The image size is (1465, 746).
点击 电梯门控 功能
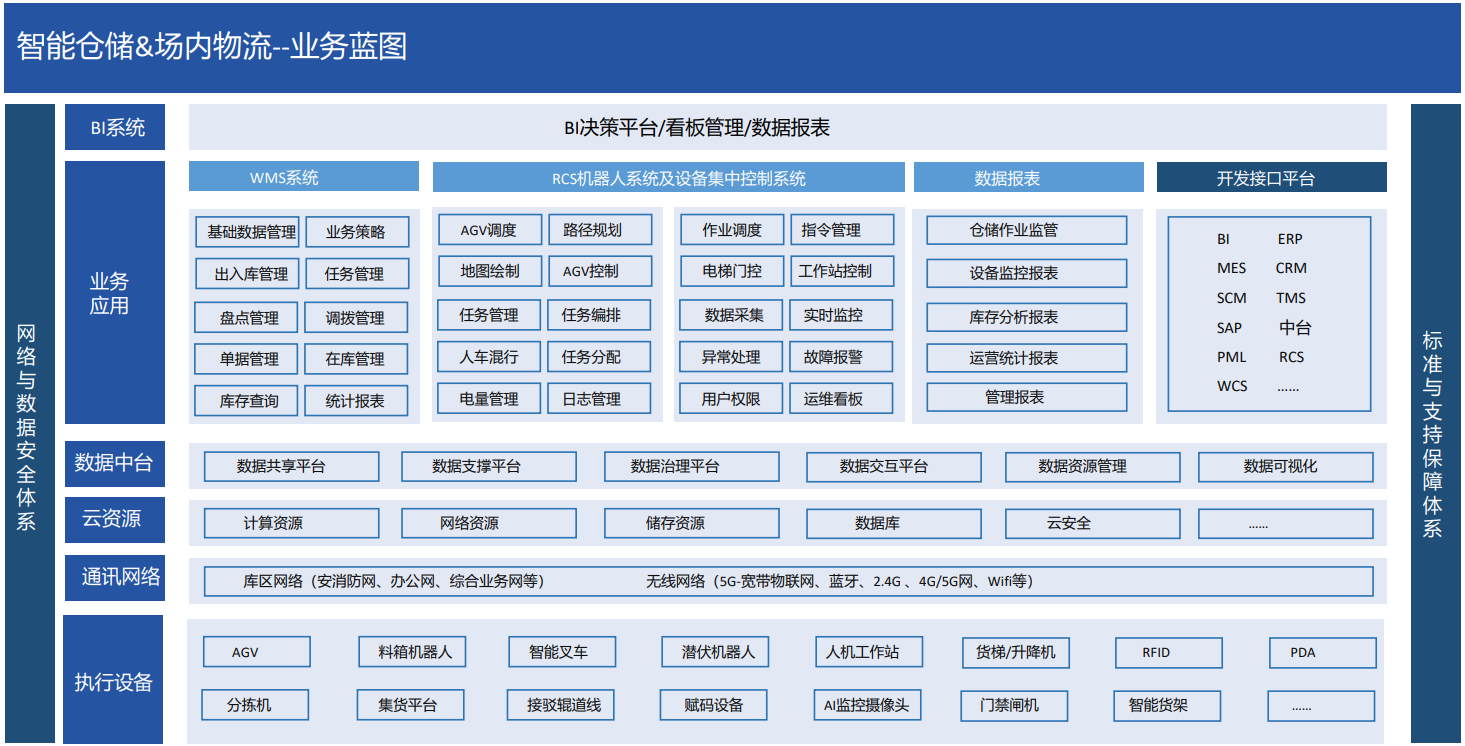[733, 271]
